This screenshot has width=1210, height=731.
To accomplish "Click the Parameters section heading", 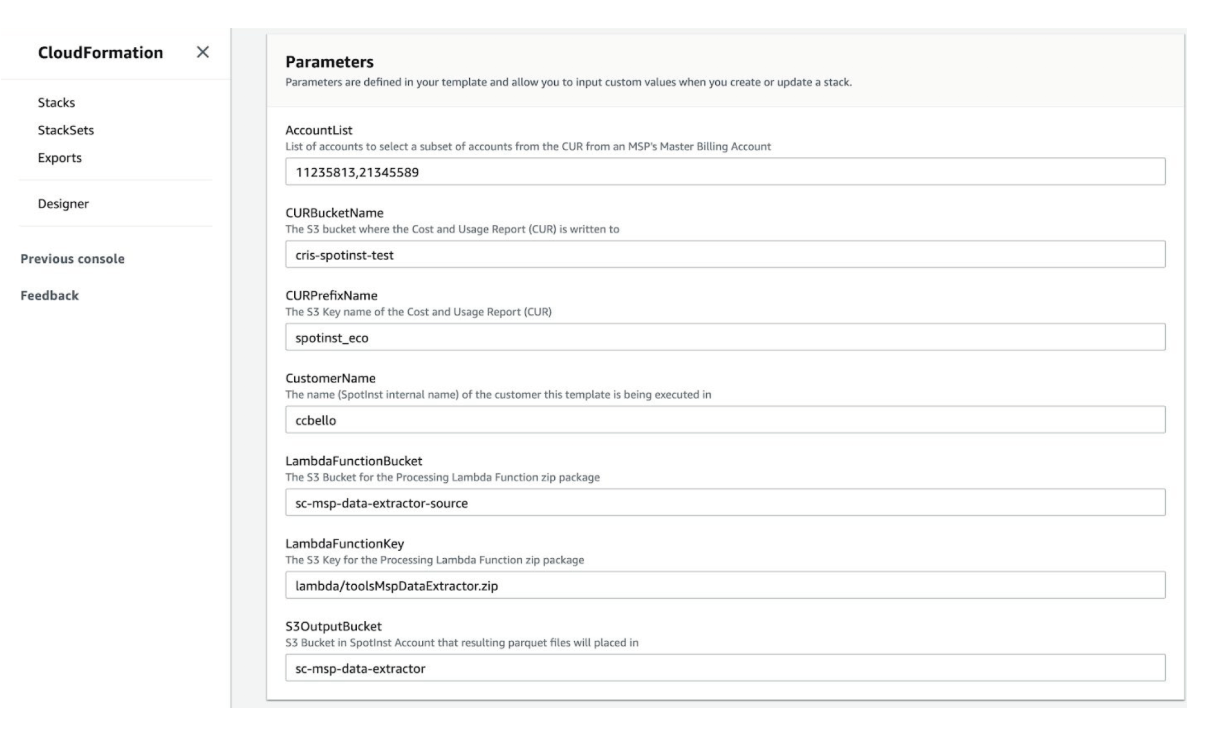I will point(329,62).
